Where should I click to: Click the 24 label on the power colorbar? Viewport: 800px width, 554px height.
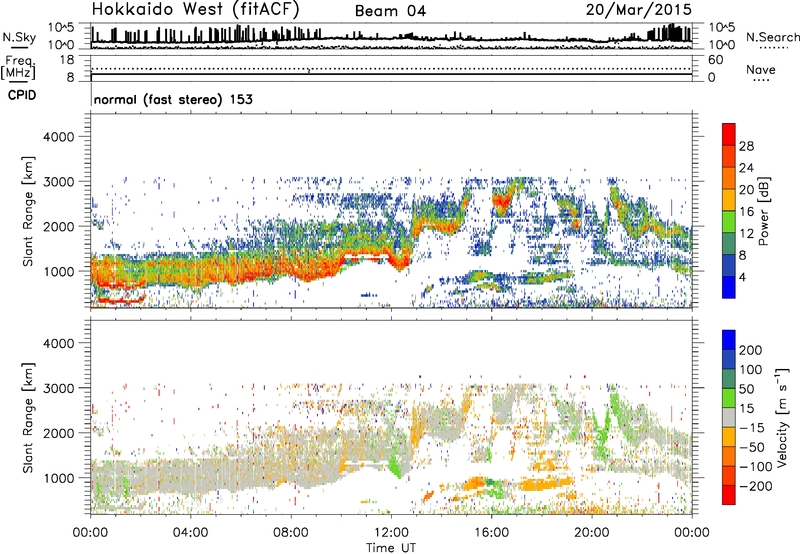tap(746, 168)
